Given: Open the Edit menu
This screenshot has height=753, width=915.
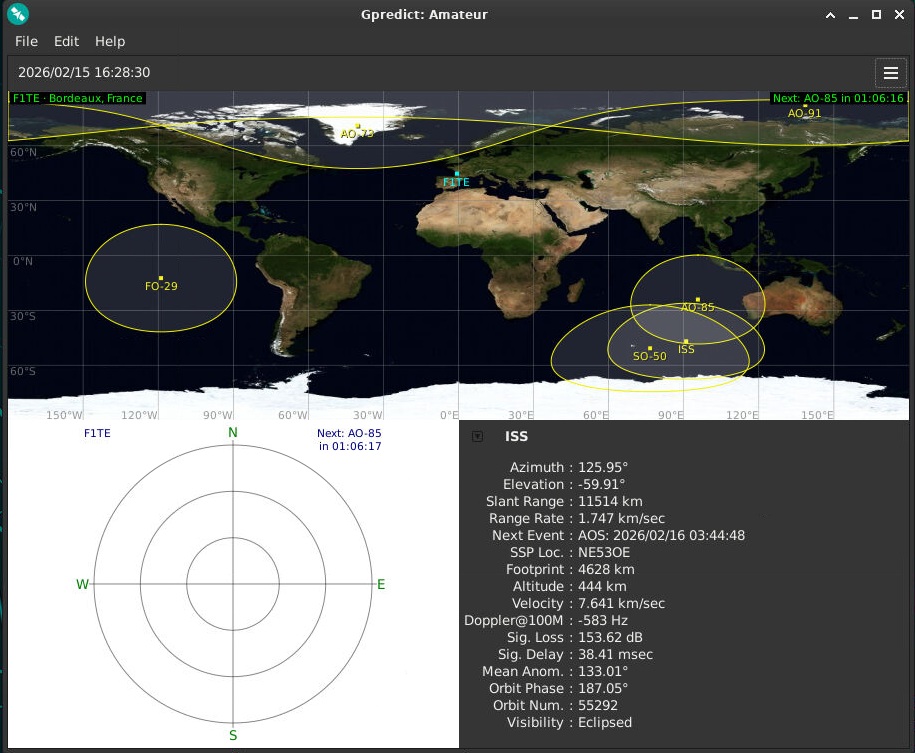Looking at the screenshot, I should point(66,41).
